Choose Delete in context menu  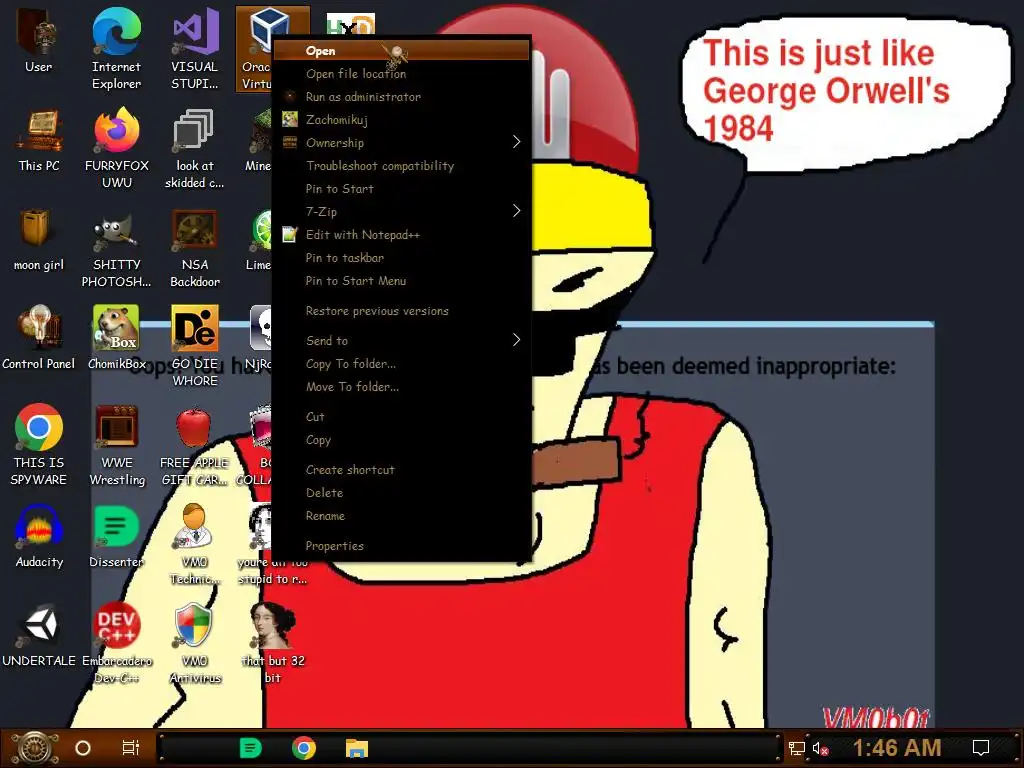point(401,492)
